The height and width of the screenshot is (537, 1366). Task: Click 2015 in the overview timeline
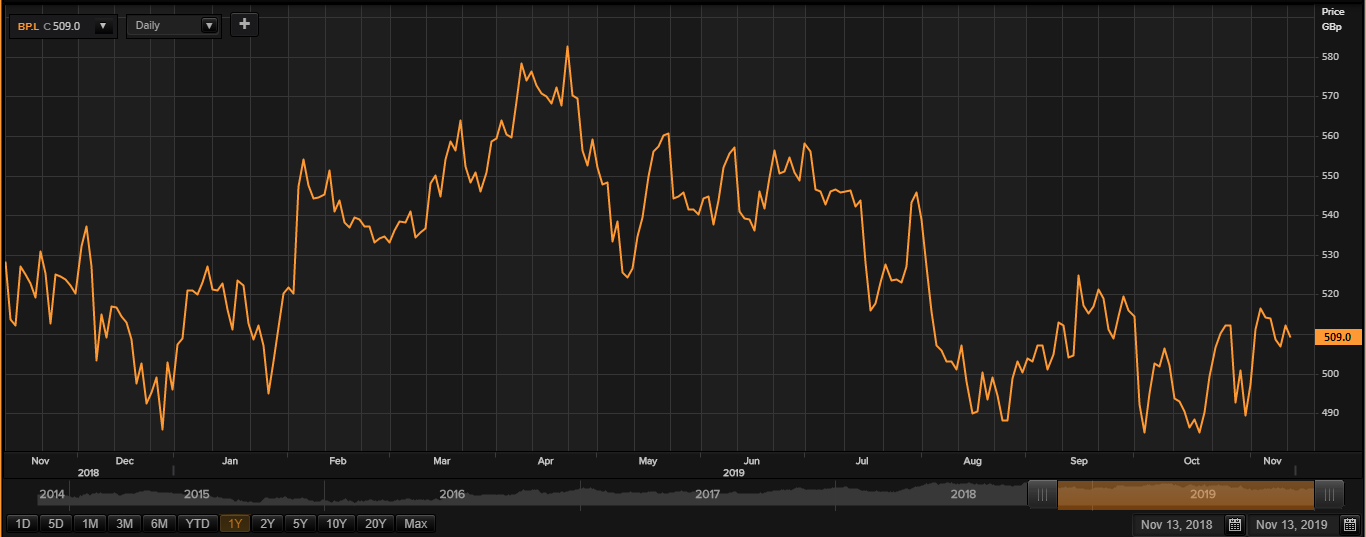(x=197, y=494)
